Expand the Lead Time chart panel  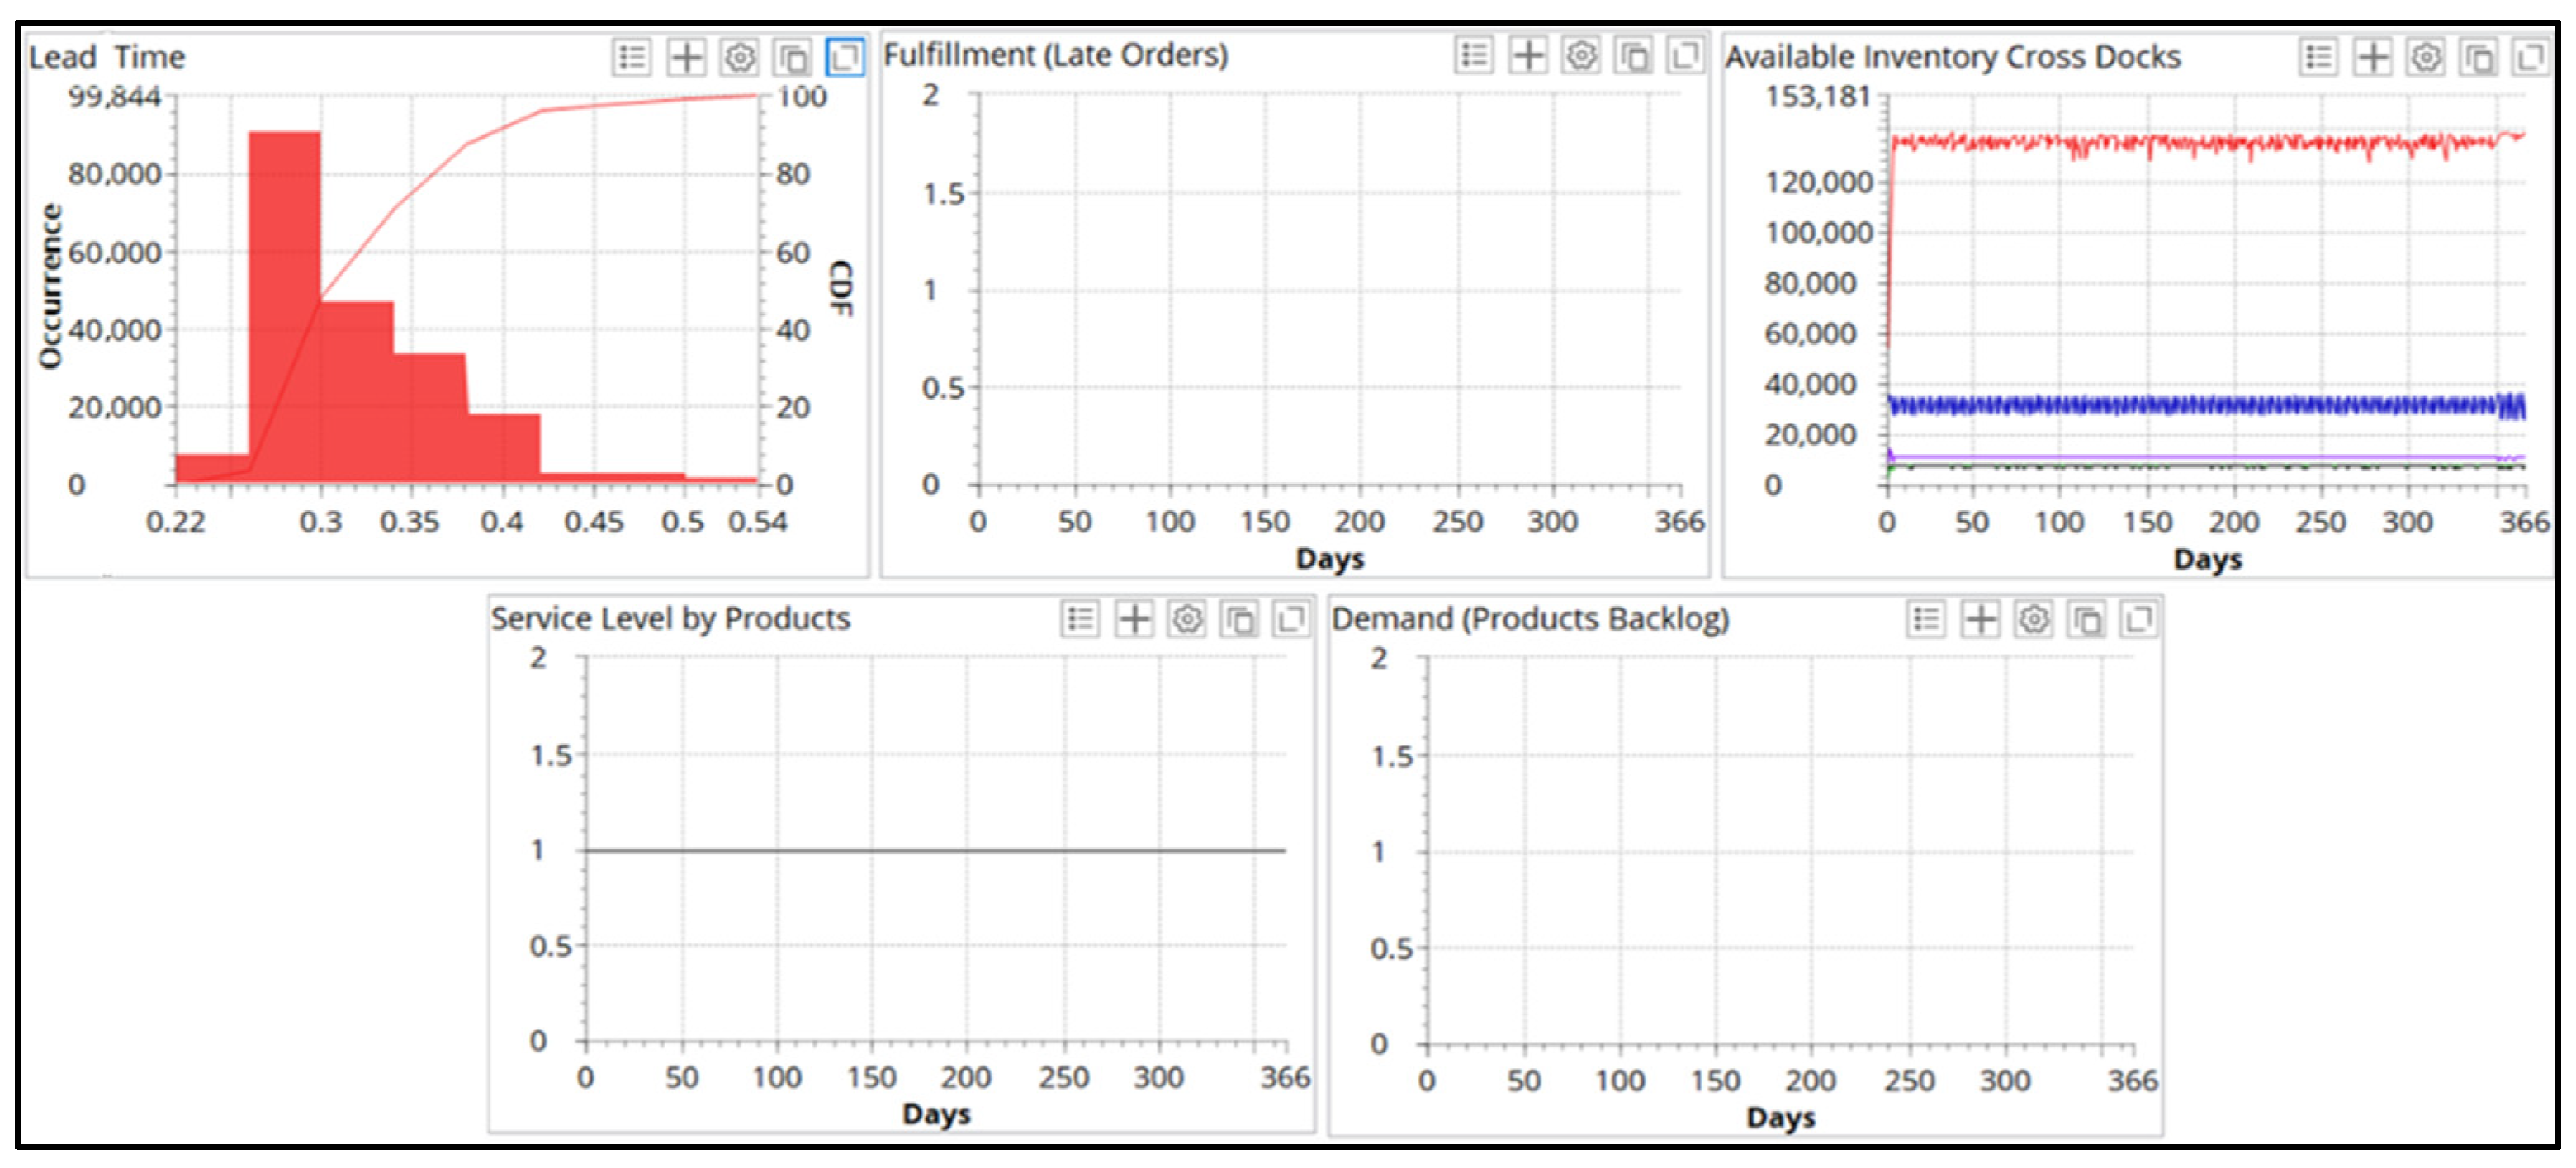845,58
